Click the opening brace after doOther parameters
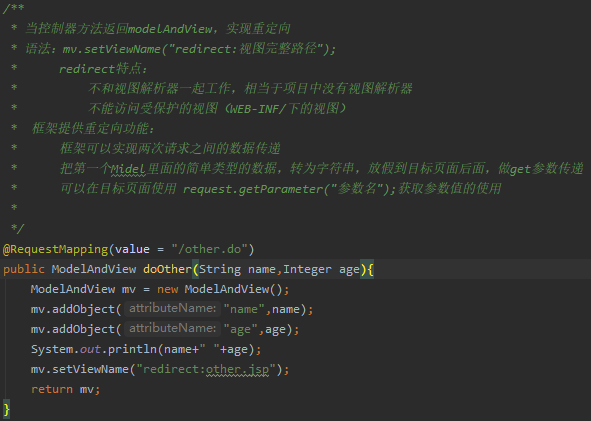The width and height of the screenshot is (591, 421). coord(370,269)
